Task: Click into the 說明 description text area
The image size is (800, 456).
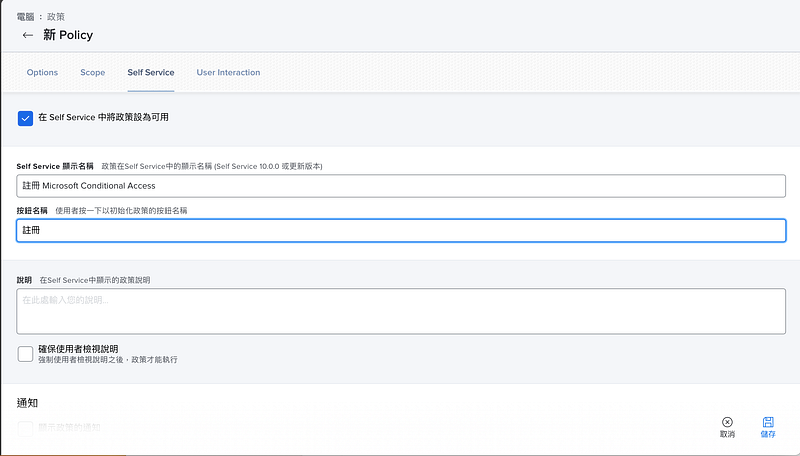Action: (x=400, y=310)
